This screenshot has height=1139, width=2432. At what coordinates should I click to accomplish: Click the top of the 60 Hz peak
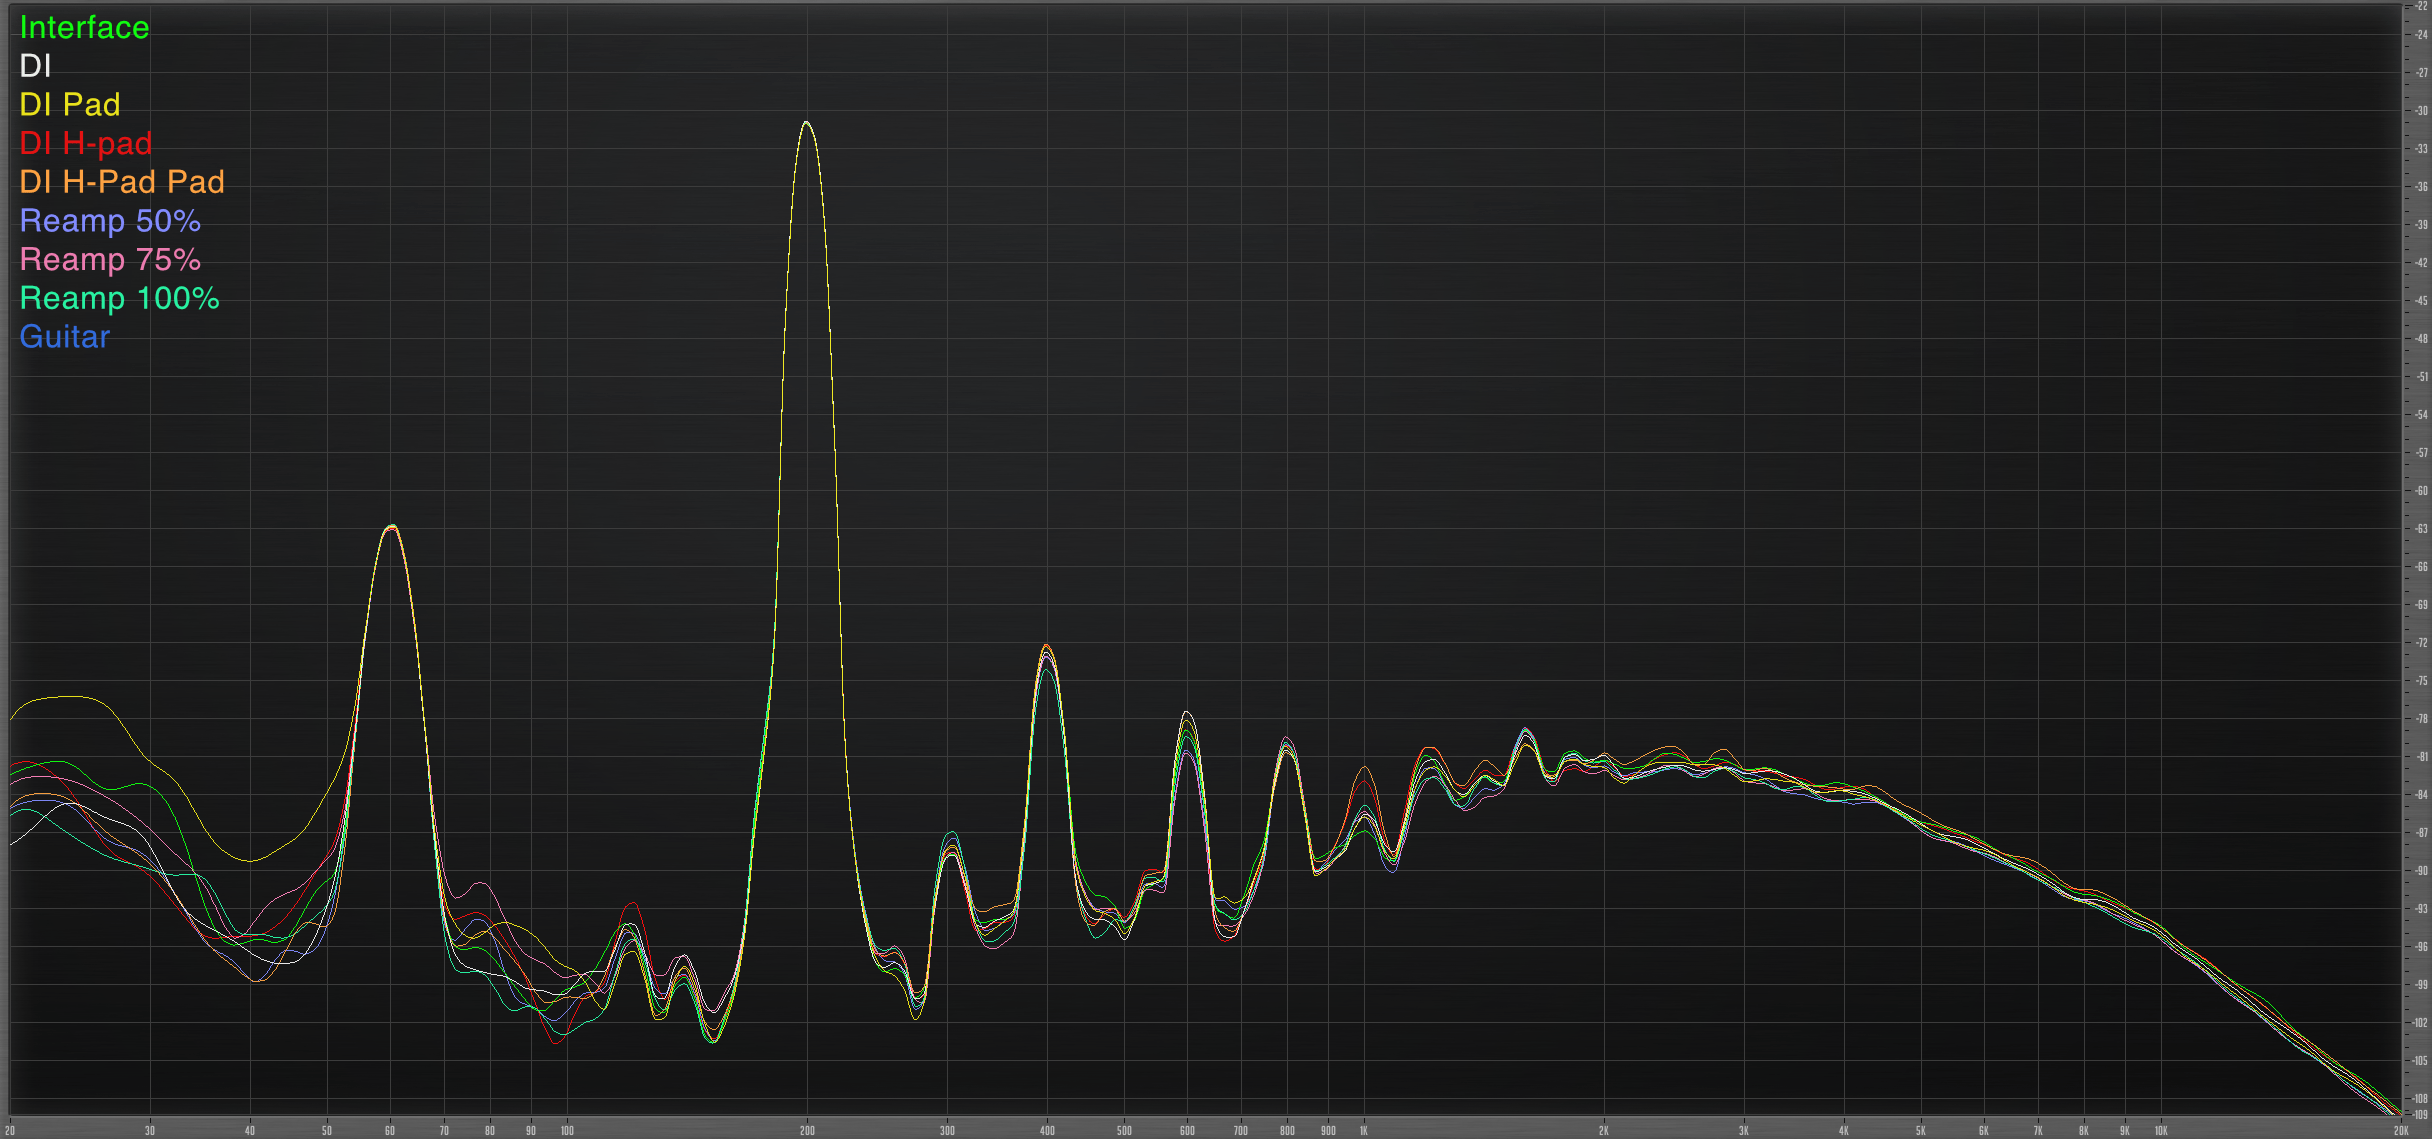(392, 526)
